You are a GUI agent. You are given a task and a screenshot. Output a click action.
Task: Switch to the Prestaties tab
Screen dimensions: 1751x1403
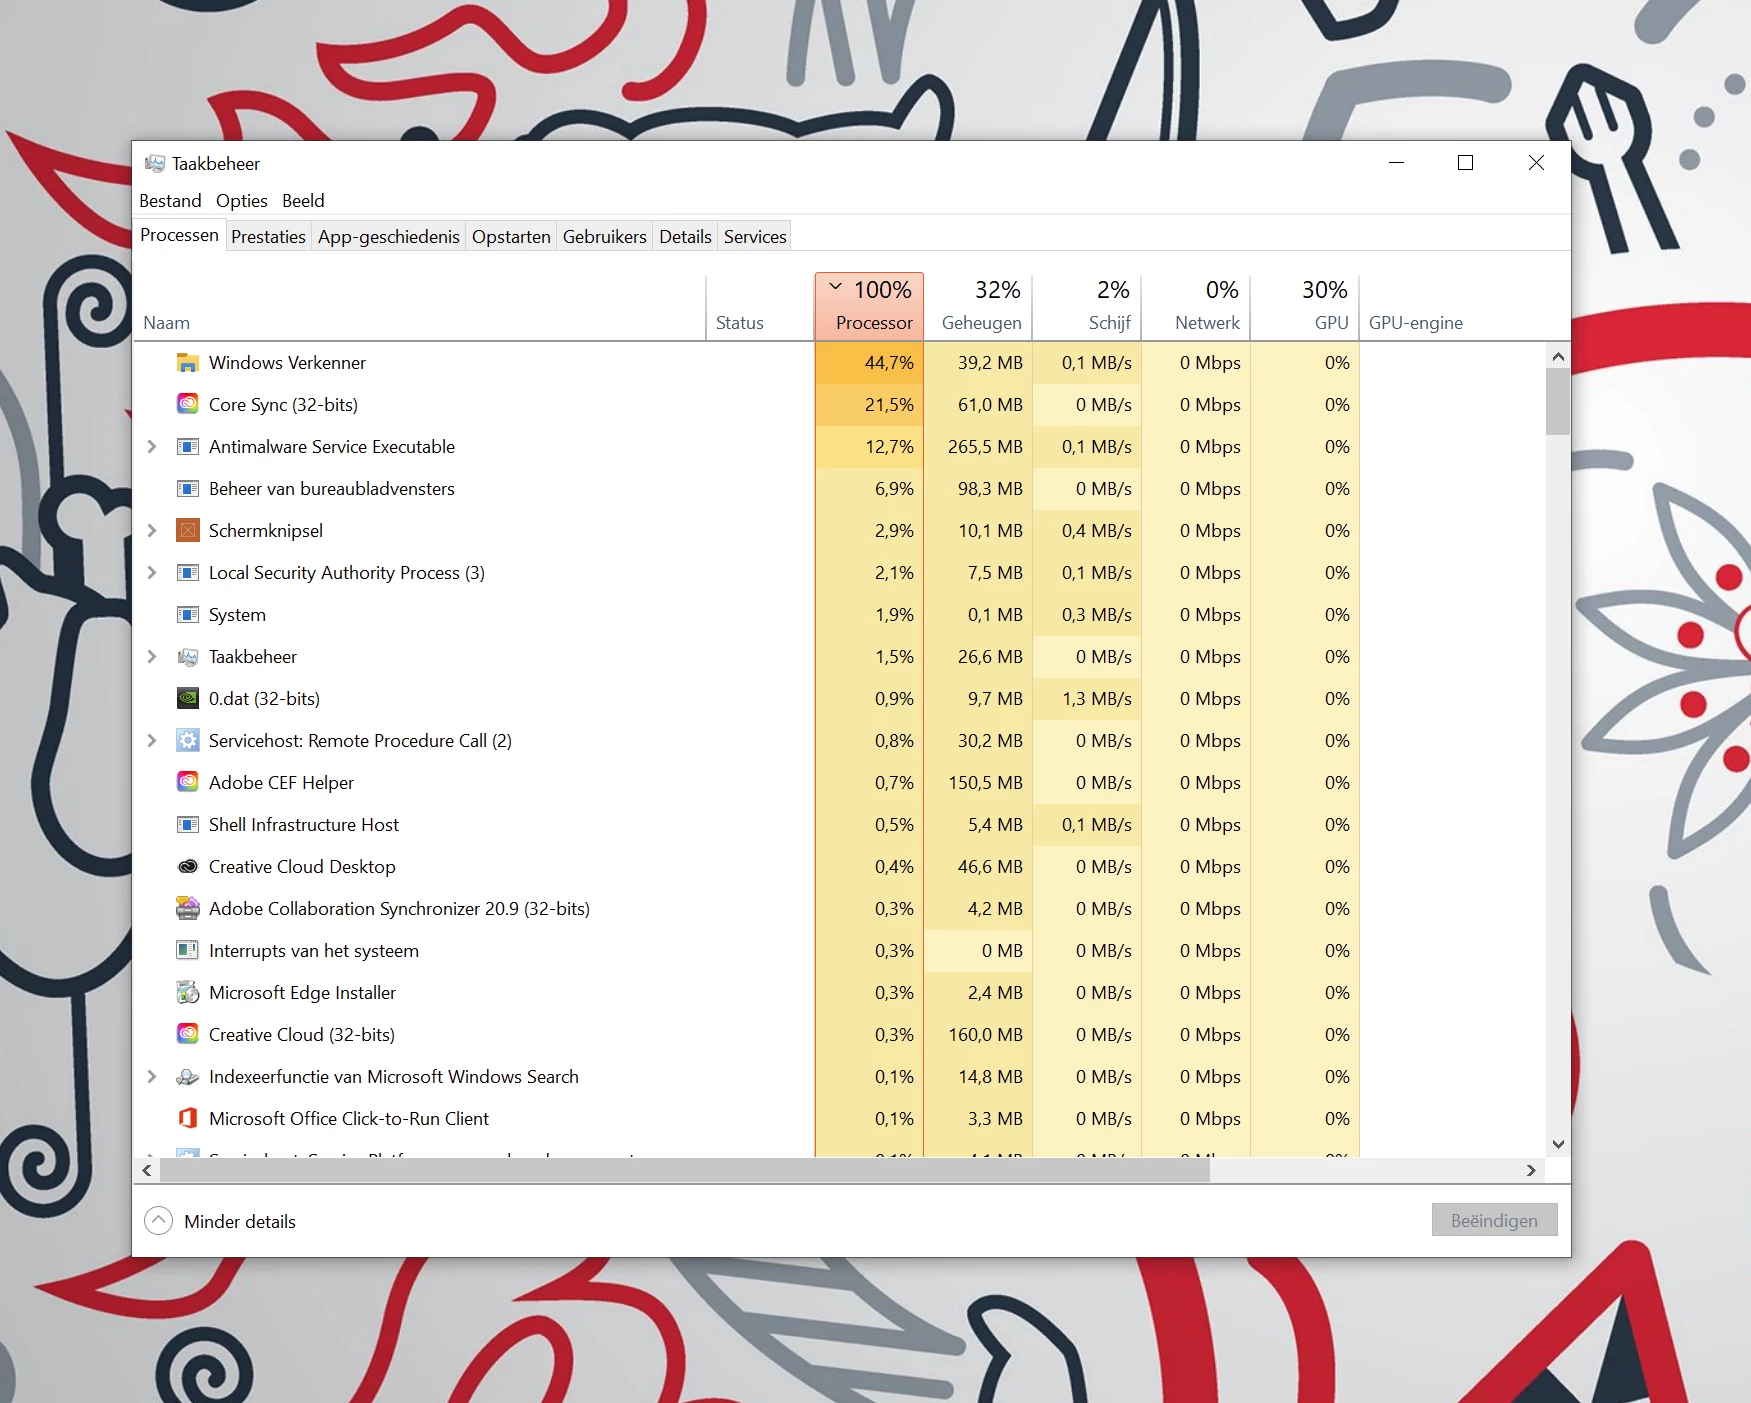point(268,237)
